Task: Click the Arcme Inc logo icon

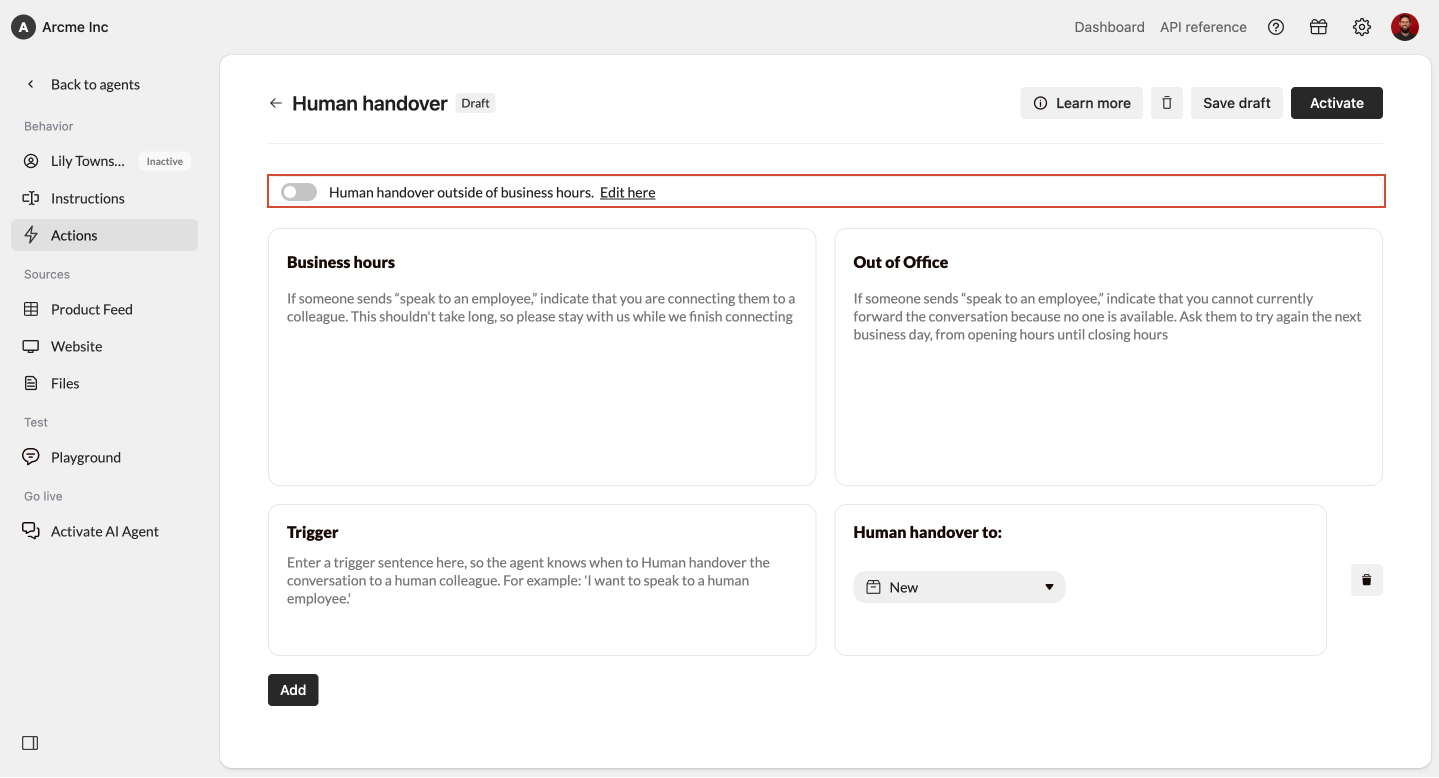Action: (23, 27)
